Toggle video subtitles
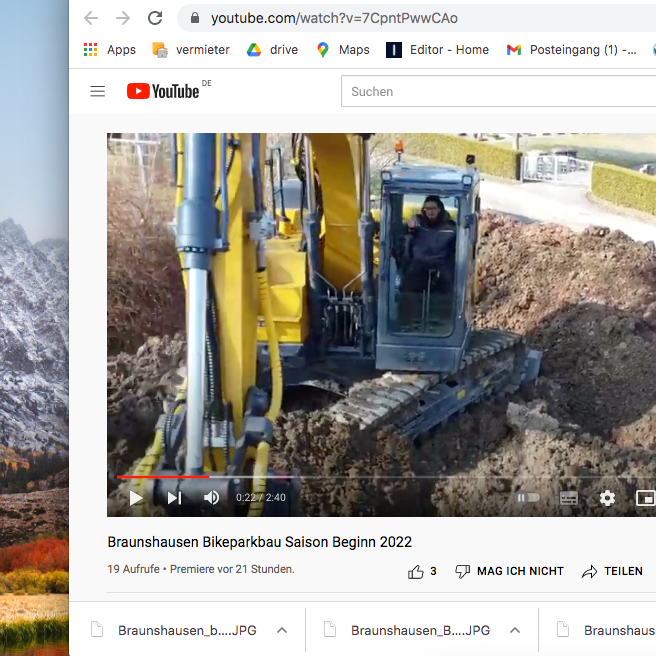This screenshot has height=656, width=656. (x=569, y=498)
